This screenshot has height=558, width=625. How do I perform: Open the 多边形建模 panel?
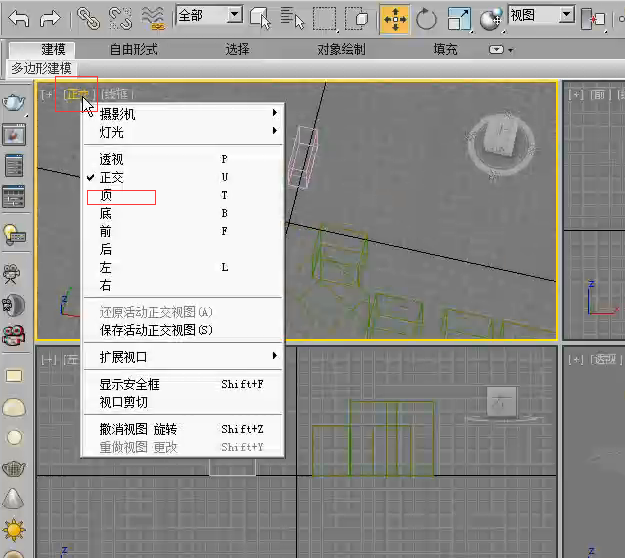tap(41, 68)
